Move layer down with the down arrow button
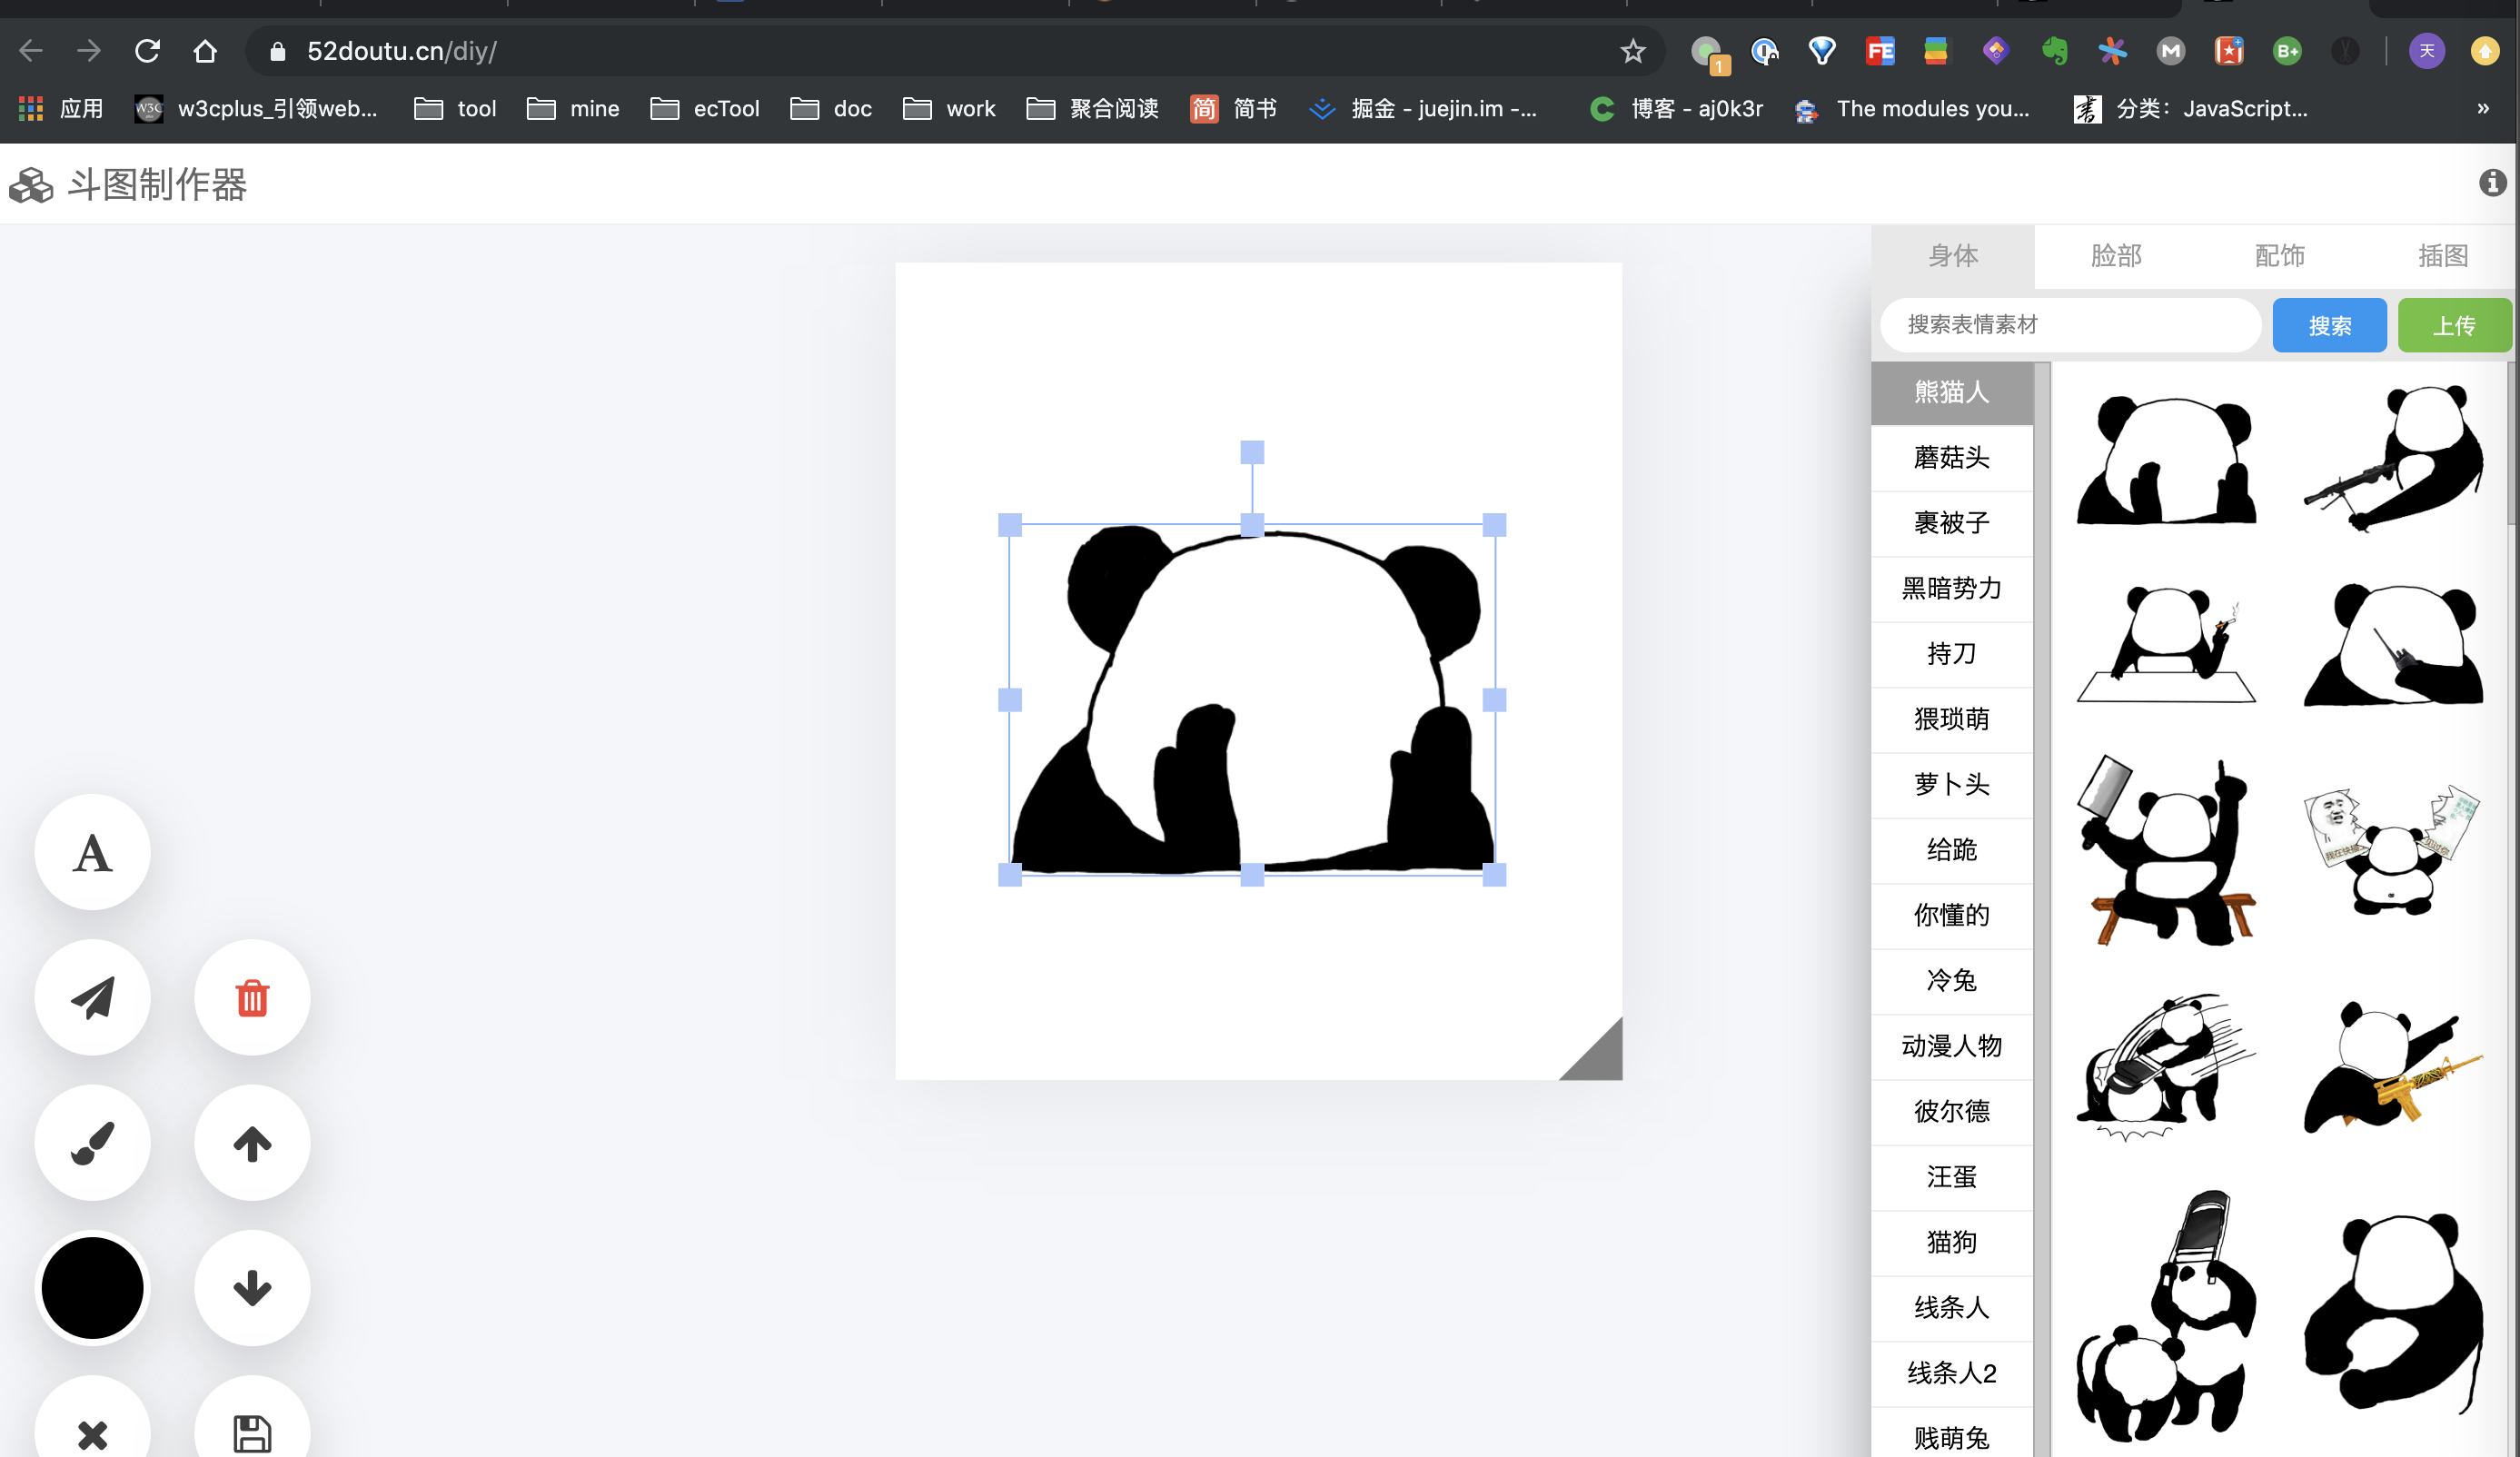 click(252, 1287)
